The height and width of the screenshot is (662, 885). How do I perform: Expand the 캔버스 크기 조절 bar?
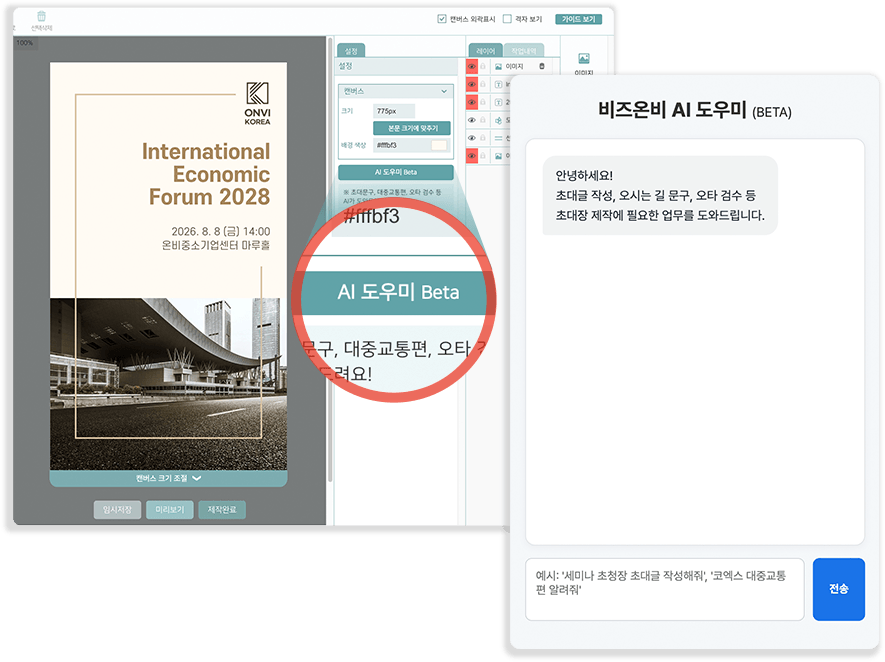168,478
